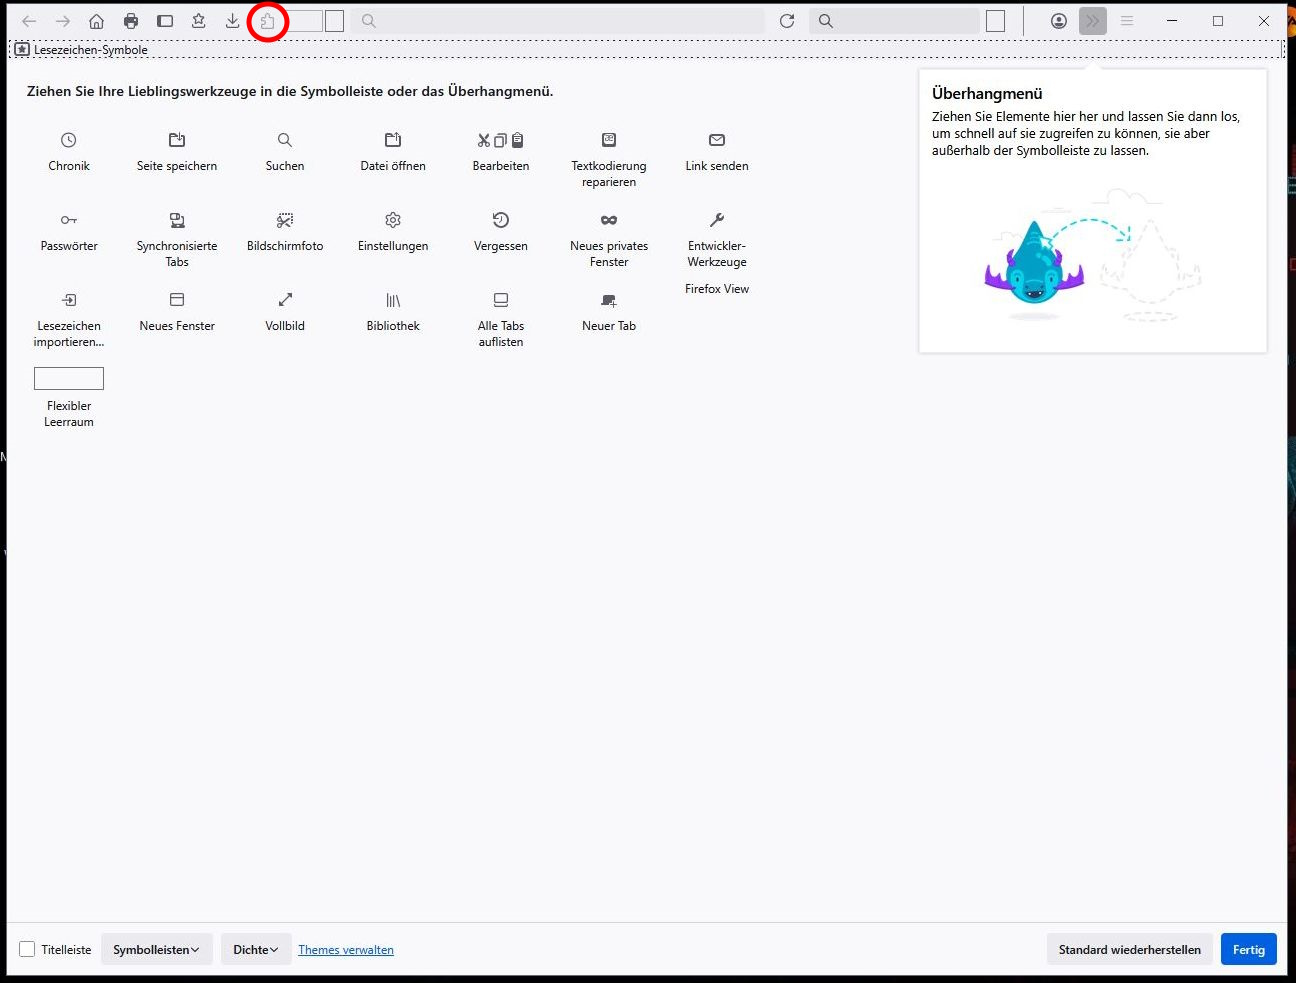
Task: Click the extensions puzzle piece icon
Action: (267, 21)
